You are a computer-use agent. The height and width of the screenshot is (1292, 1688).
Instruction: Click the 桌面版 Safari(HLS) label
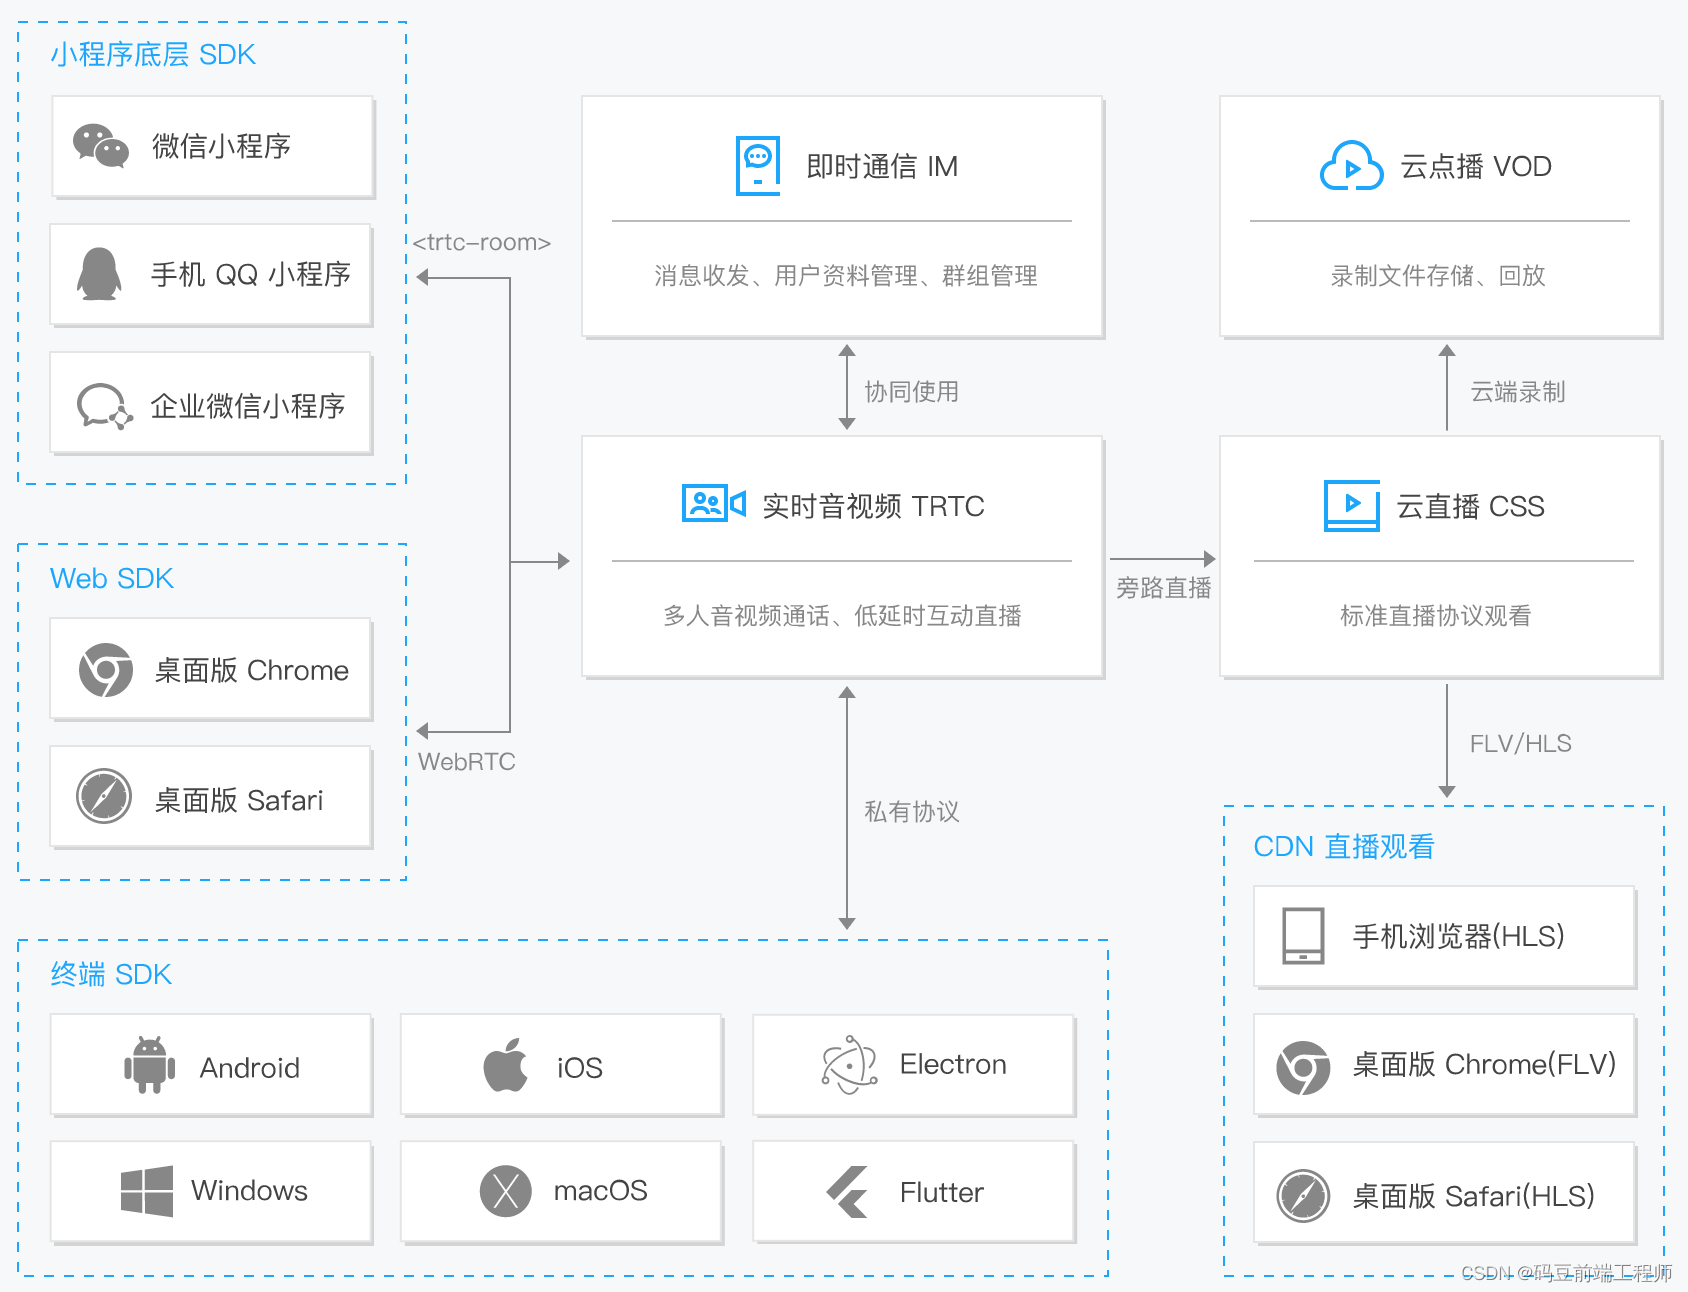[1473, 1196]
